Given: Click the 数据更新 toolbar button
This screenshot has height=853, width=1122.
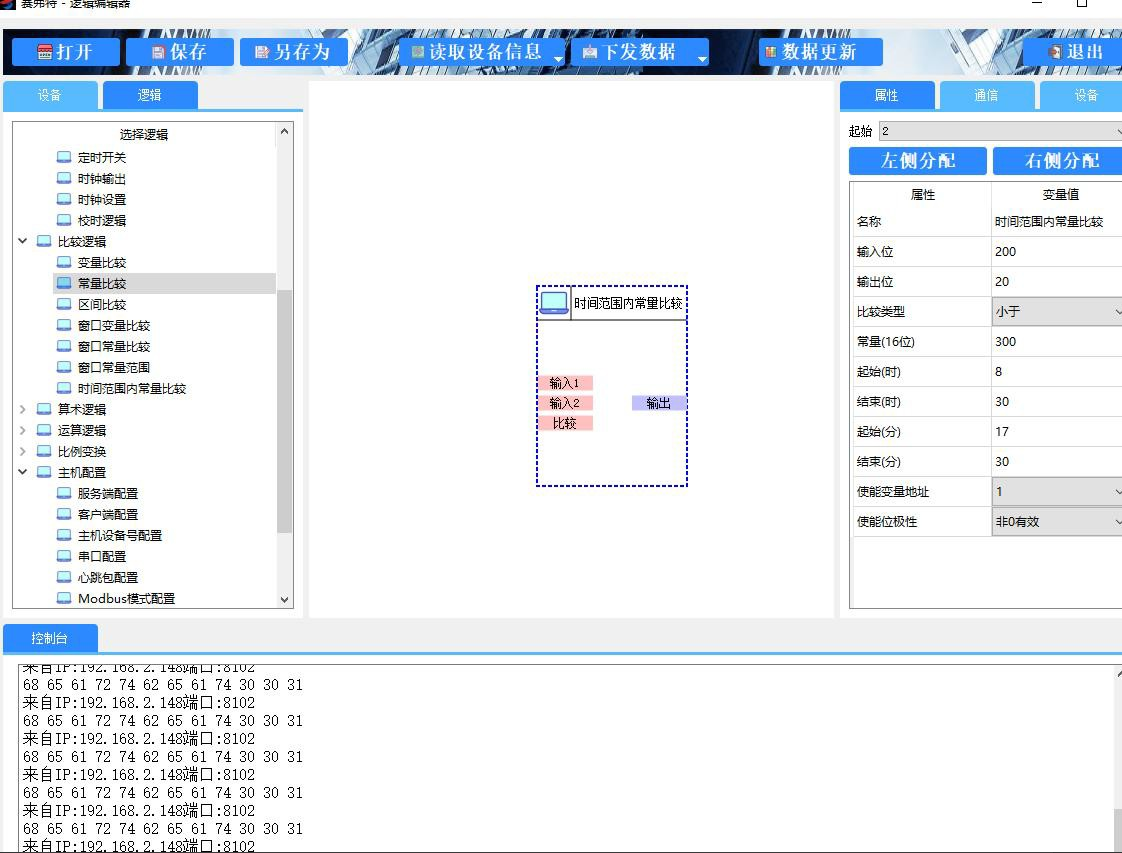Looking at the screenshot, I should pos(820,52).
